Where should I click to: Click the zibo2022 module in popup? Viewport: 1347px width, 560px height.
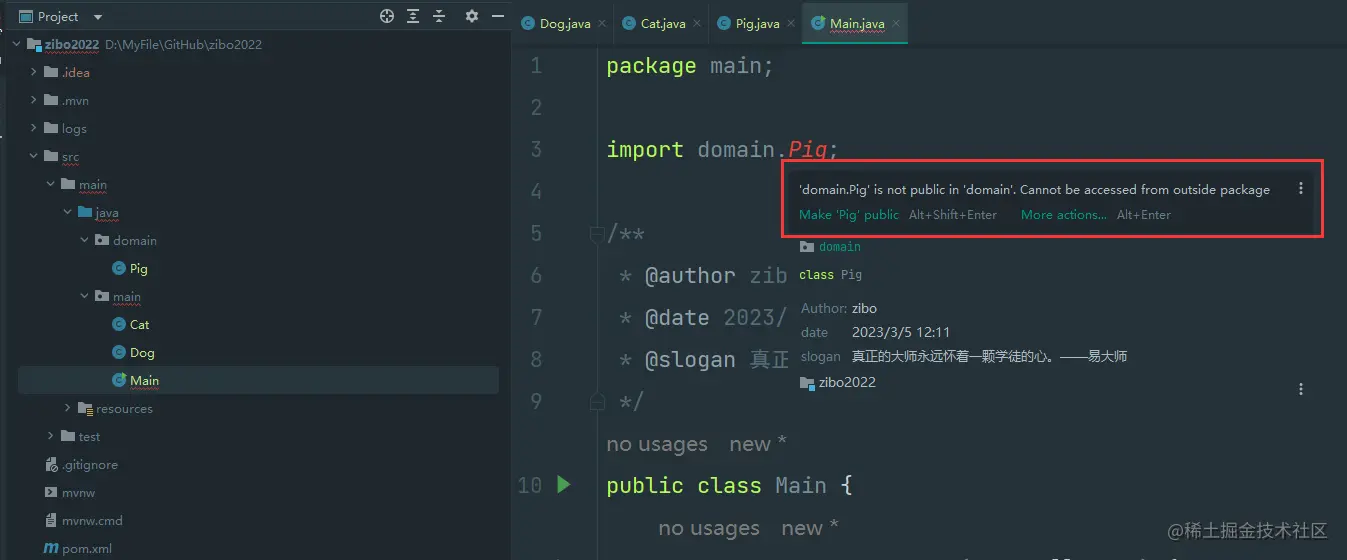847,382
